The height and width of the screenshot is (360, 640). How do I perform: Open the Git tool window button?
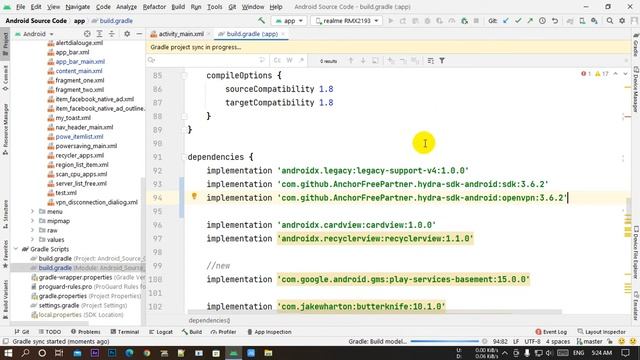[22, 332]
